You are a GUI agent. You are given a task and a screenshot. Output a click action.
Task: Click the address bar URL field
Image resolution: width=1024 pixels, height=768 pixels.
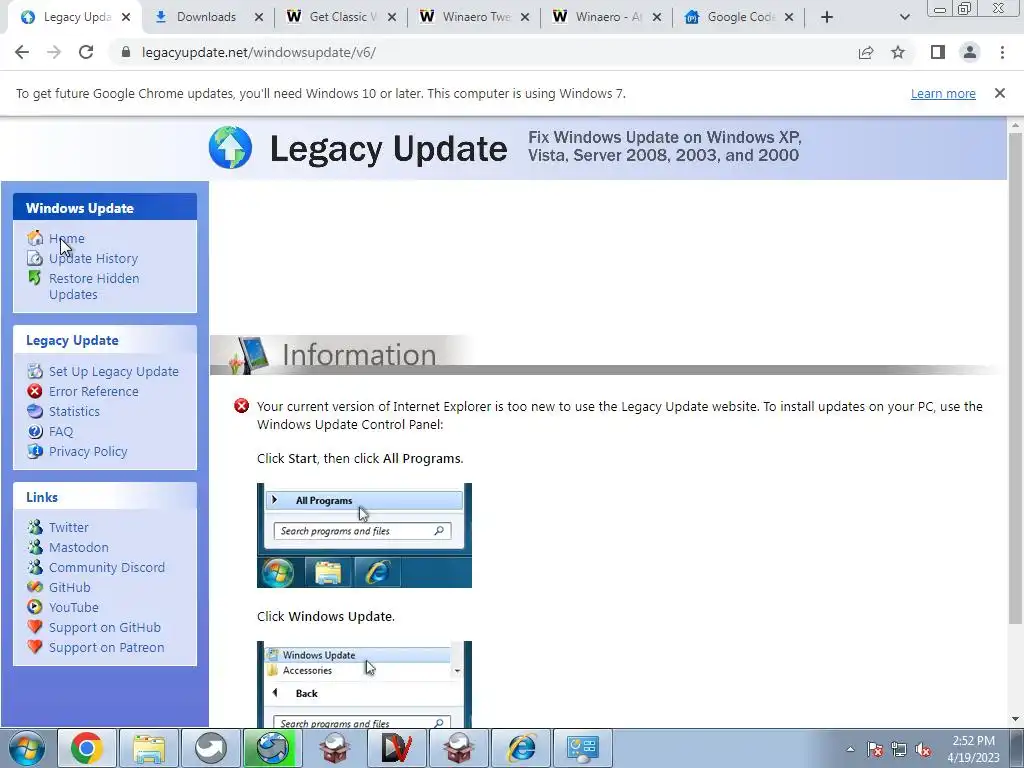483,52
